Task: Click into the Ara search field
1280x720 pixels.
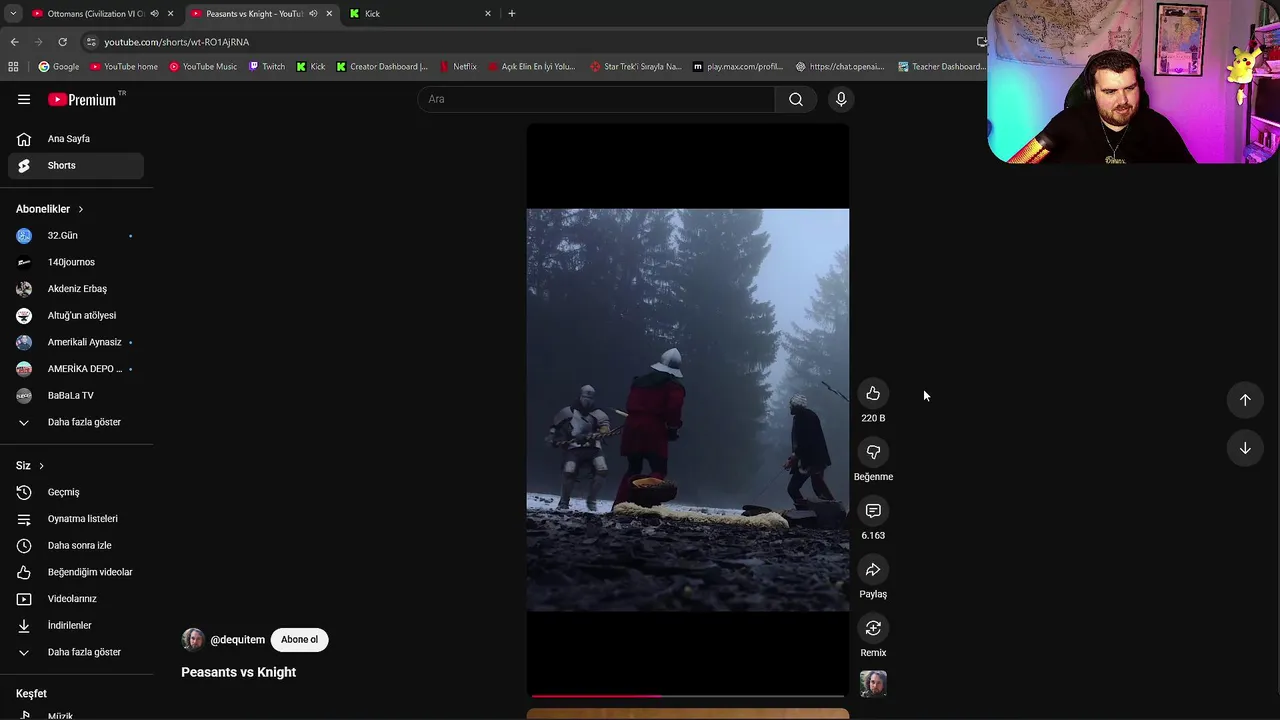Action: 597,99
